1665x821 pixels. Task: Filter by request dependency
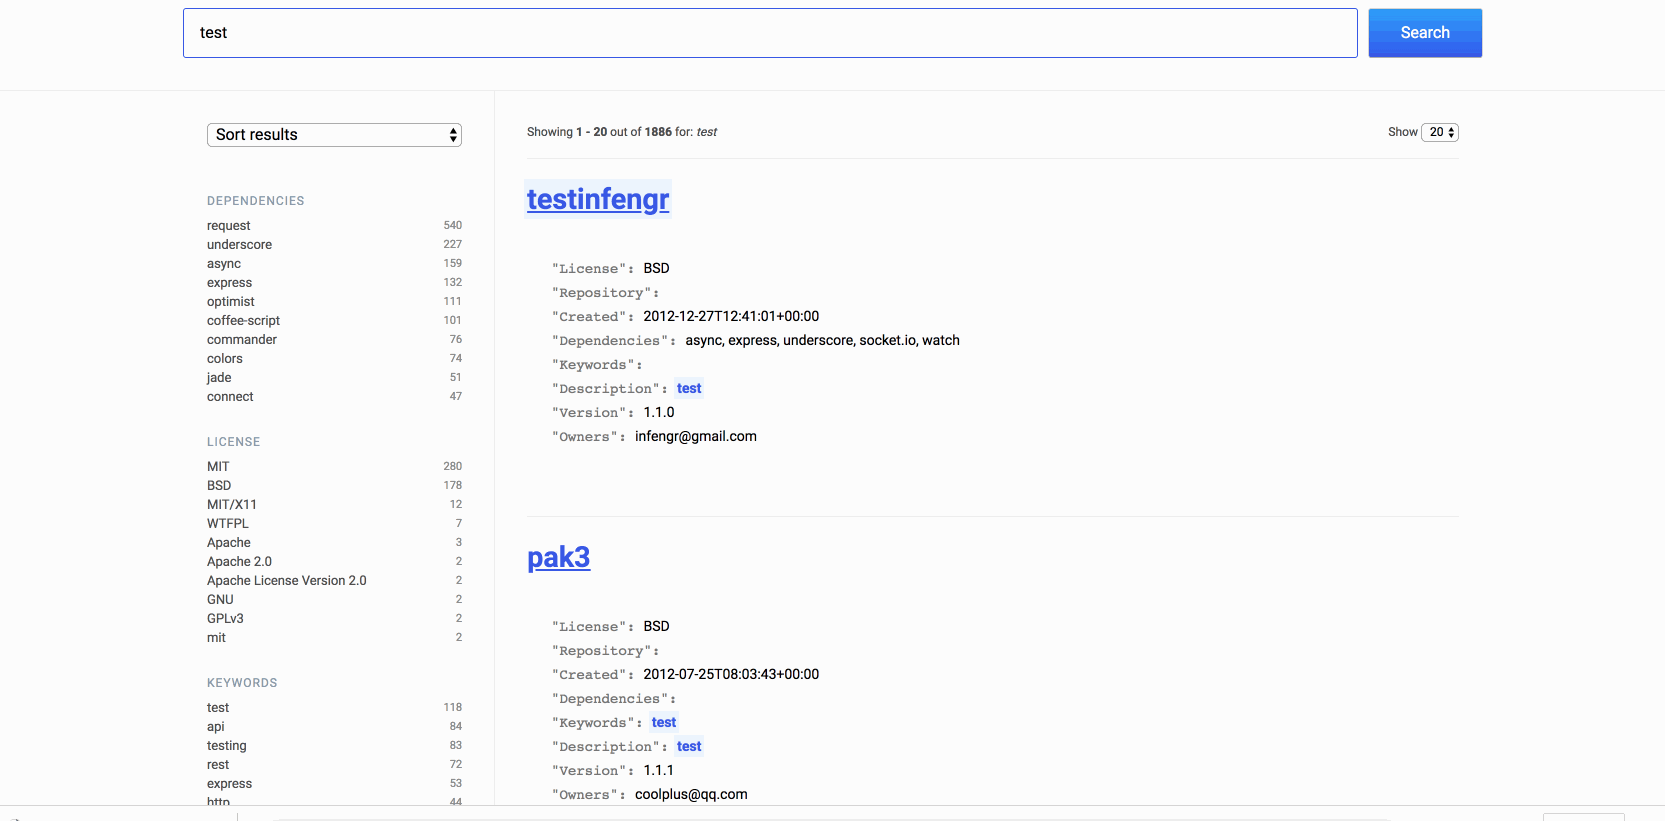click(x=229, y=226)
